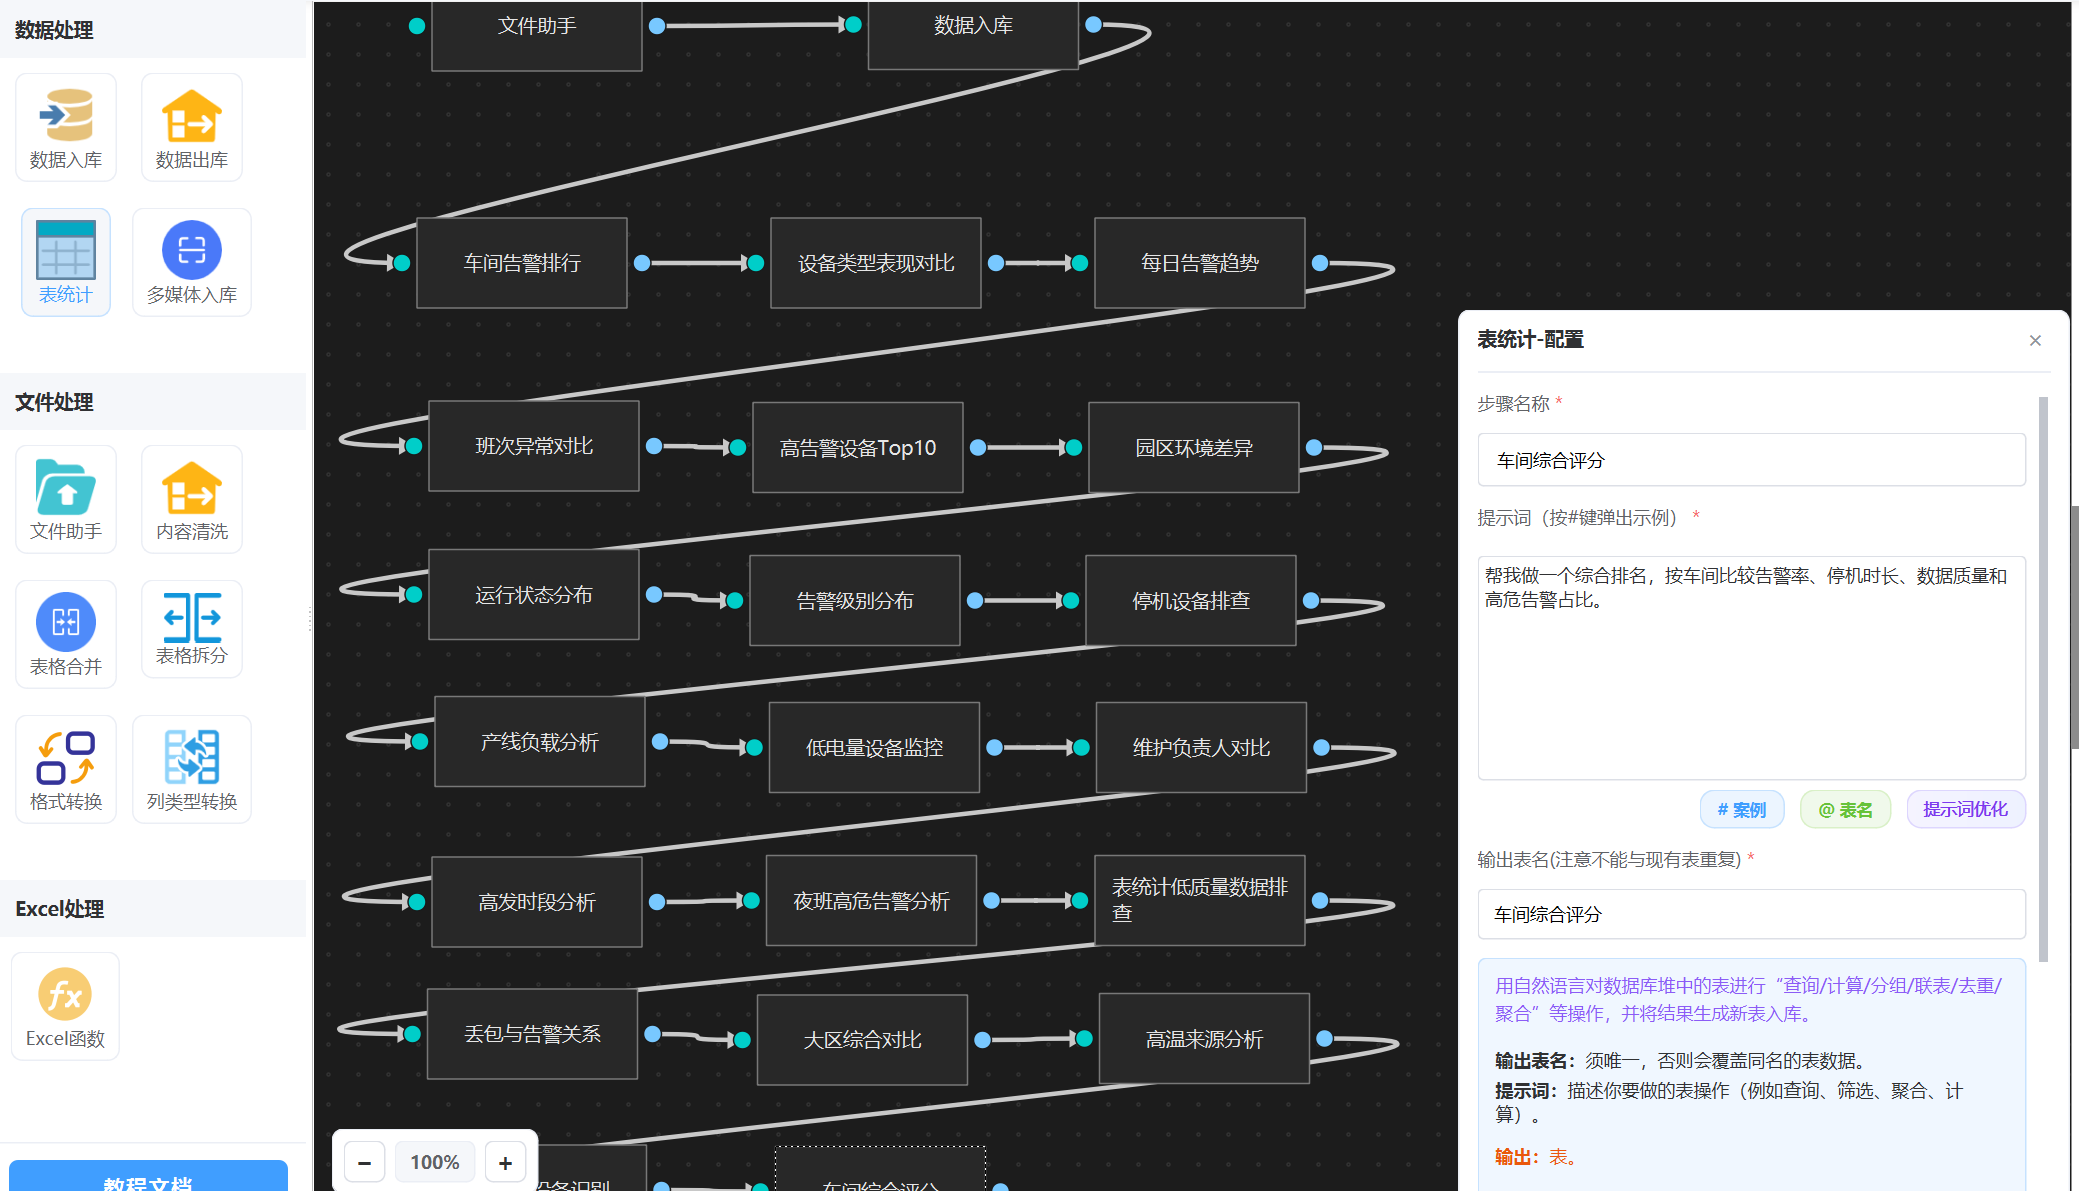Click the 输出表名 input field

[1751, 914]
